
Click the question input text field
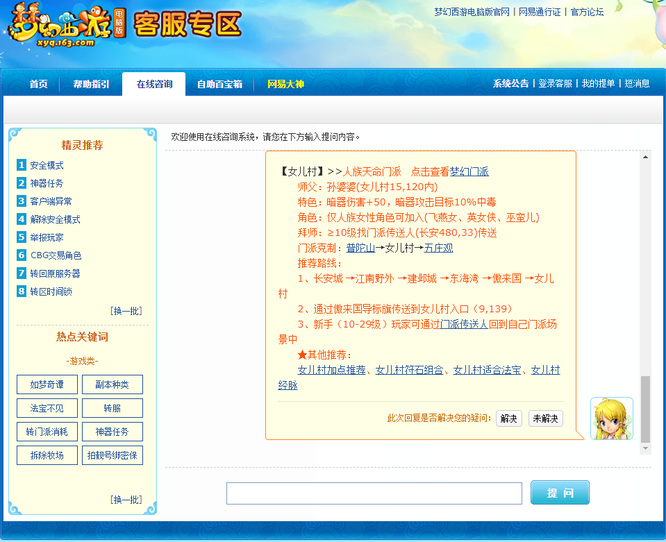pos(373,493)
